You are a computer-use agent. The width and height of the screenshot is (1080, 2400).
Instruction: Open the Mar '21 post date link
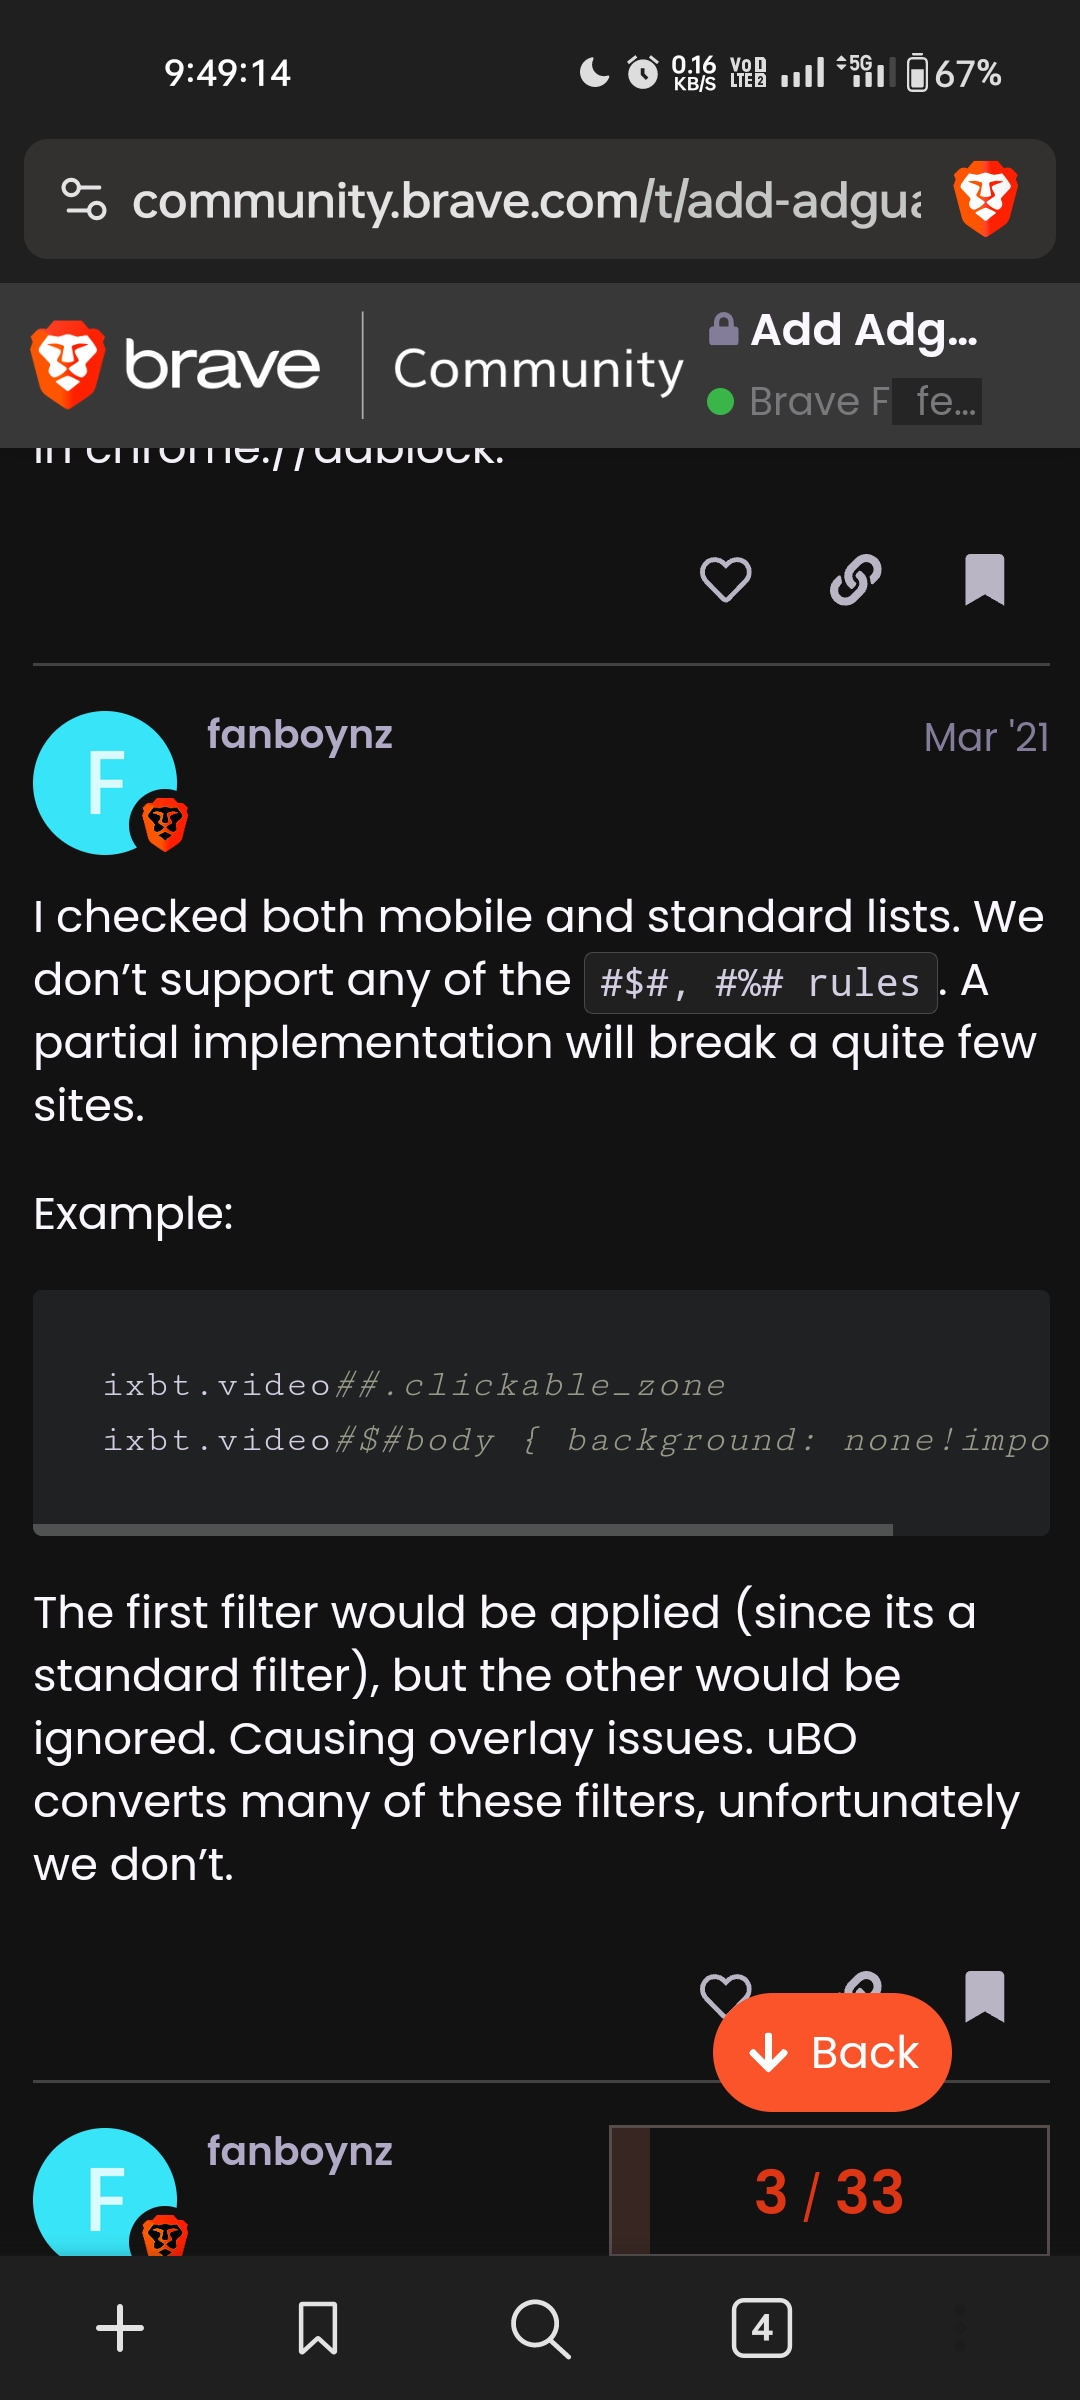[x=985, y=737]
